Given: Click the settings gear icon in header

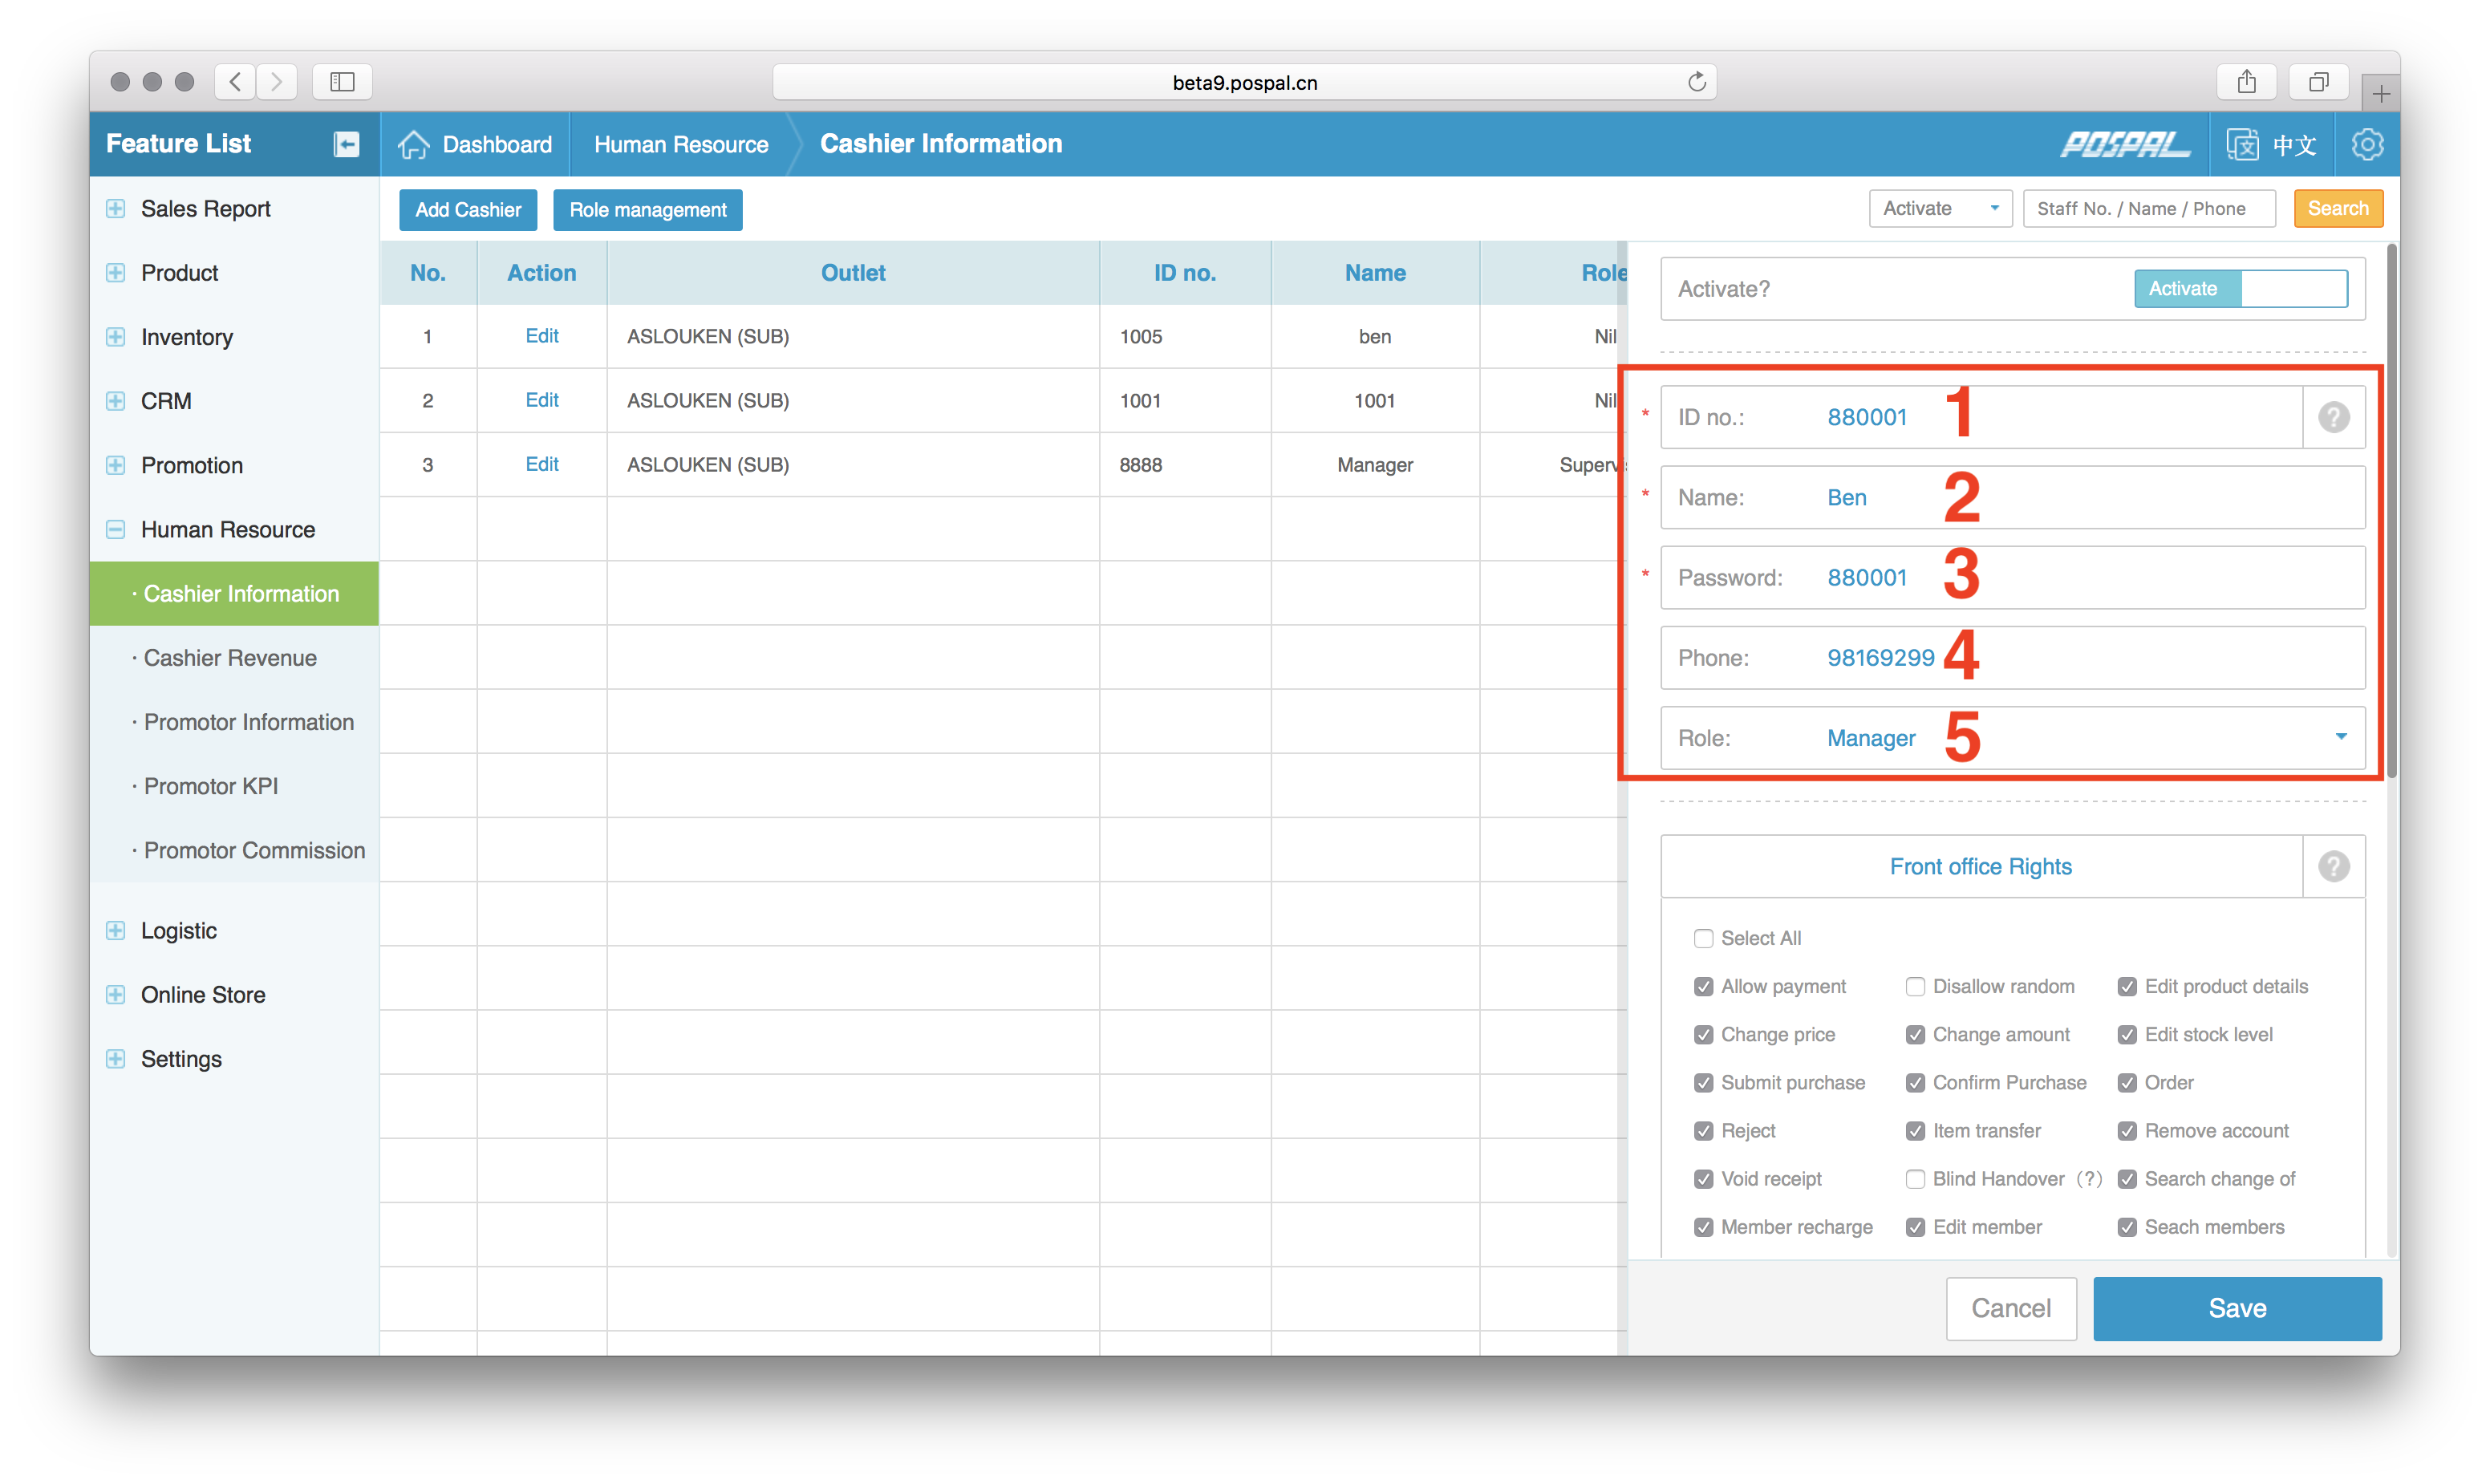Looking at the screenshot, I should coord(2367,144).
